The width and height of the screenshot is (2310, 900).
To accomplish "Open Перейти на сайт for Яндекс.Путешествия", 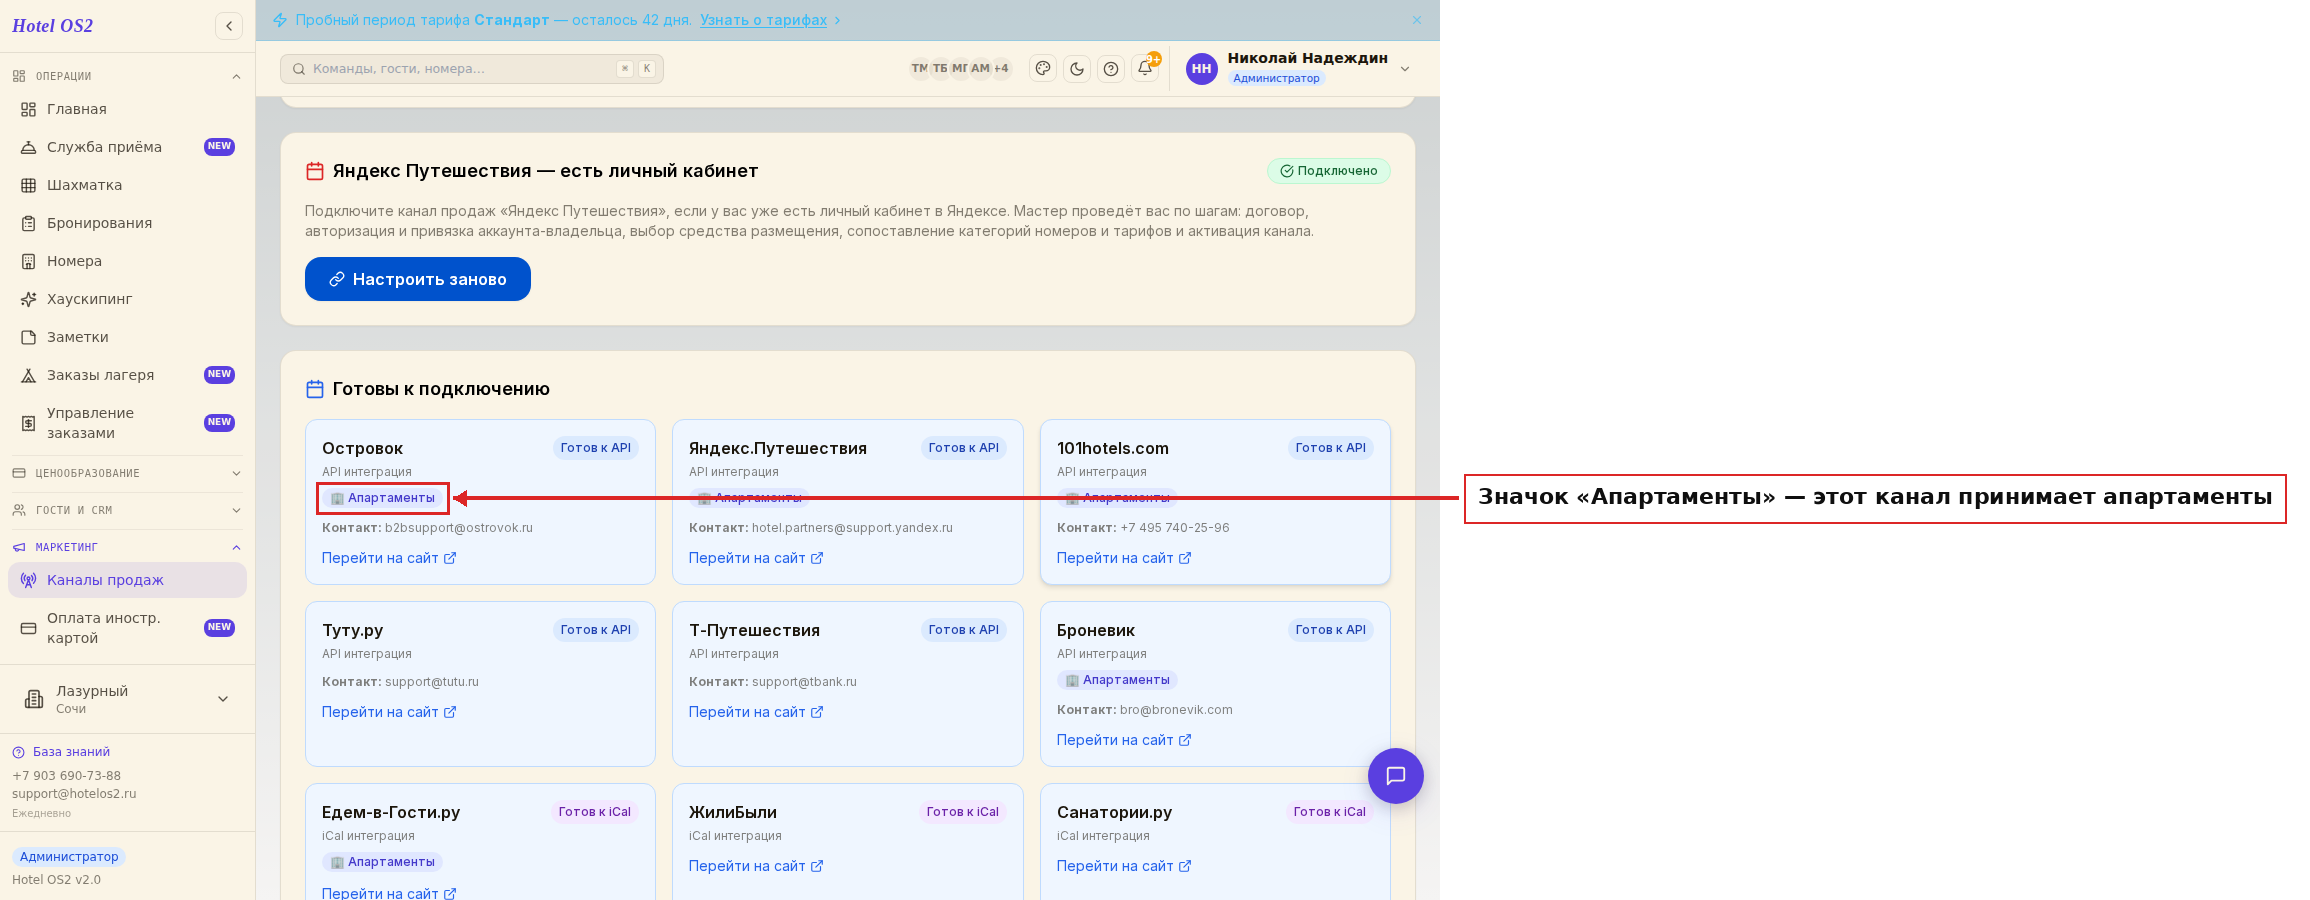I will pyautogui.click(x=756, y=558).
